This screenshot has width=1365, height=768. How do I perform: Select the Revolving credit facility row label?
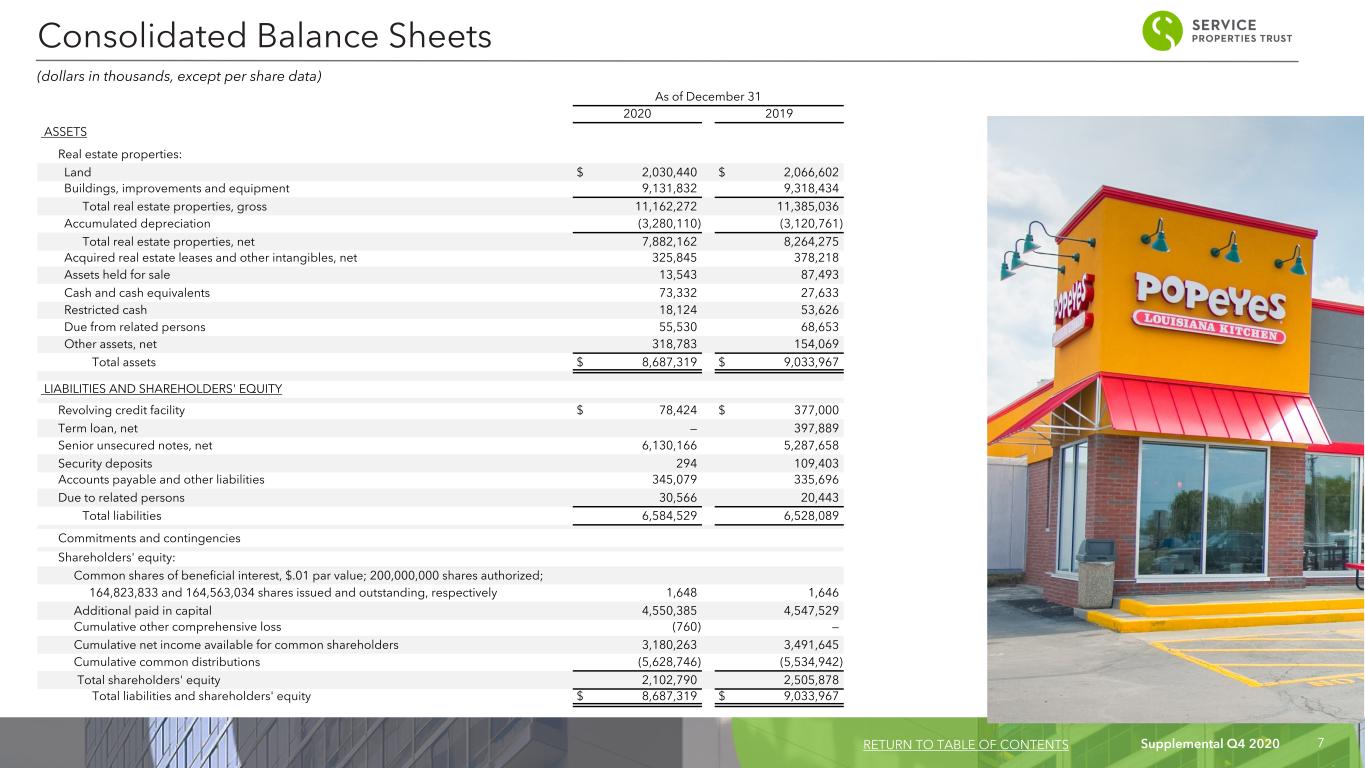(121, 410)
